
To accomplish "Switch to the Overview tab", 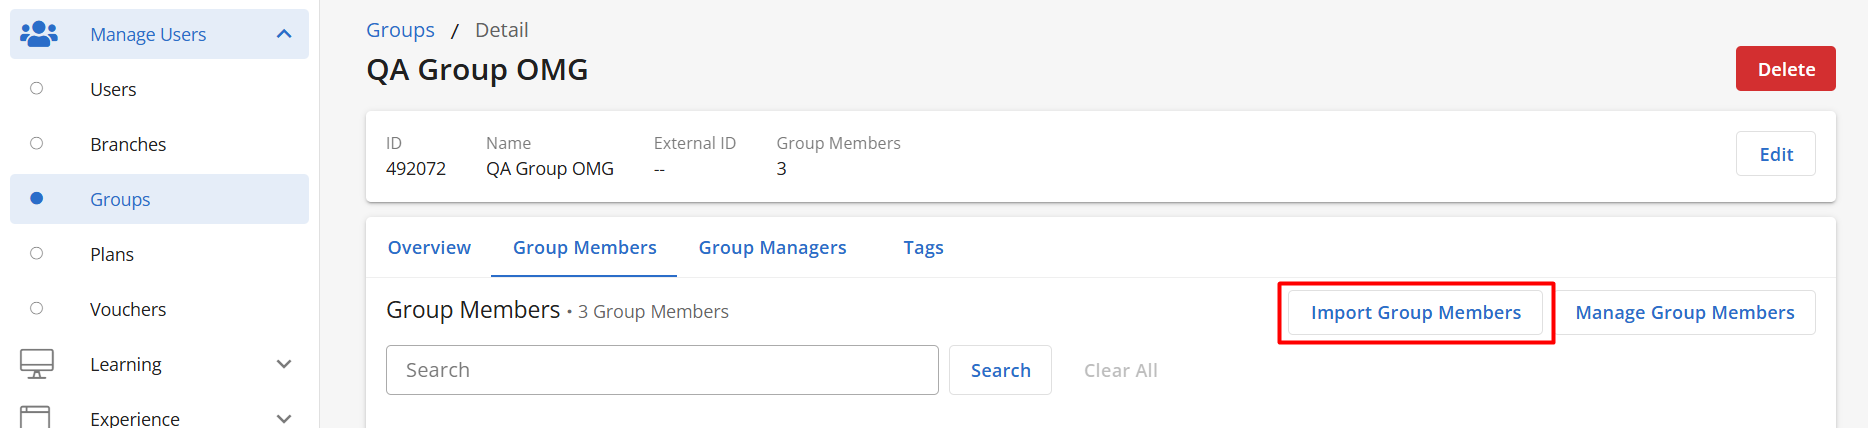I will pyautogui.click(x=429, y=248).
